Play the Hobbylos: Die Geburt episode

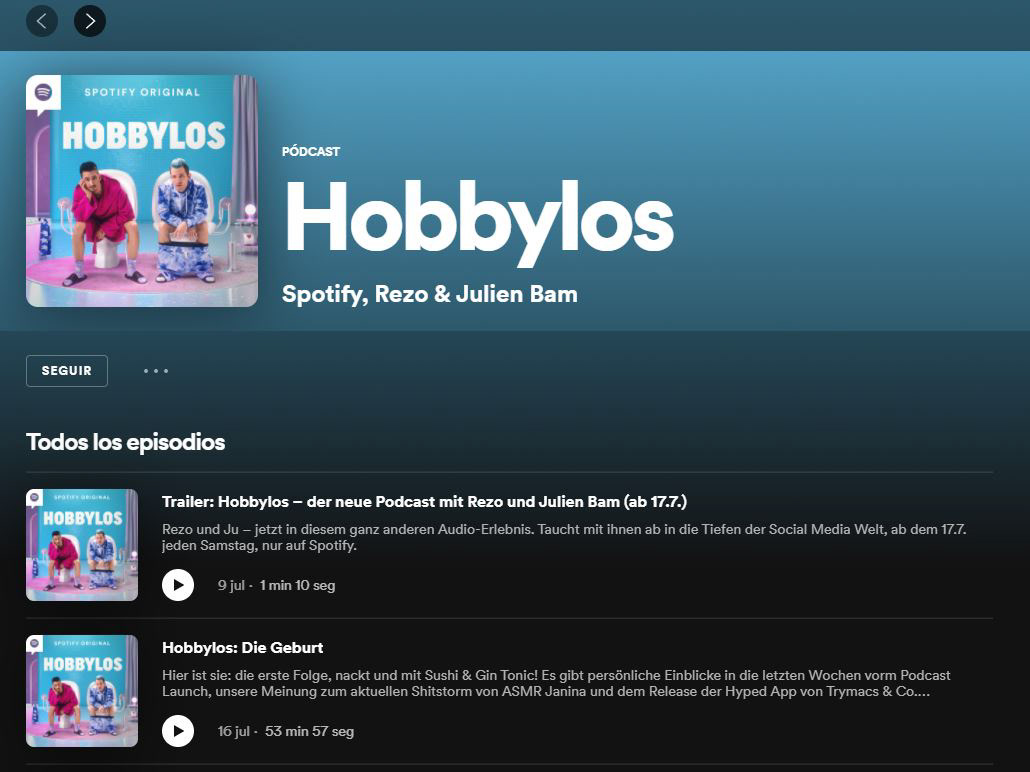pyautogui.click(x=178, y=731)
